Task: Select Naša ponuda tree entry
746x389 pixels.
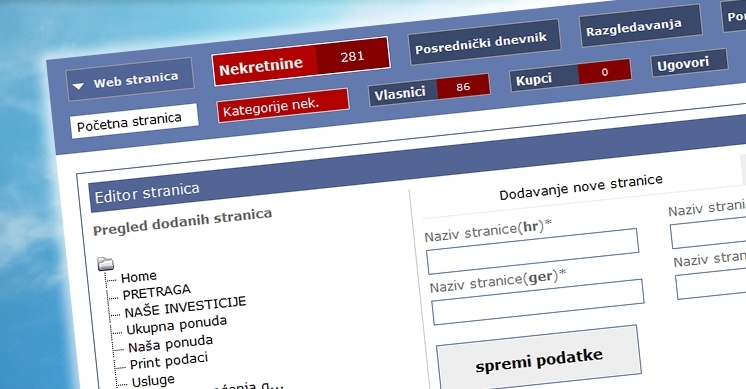Action: click(170, 344)
